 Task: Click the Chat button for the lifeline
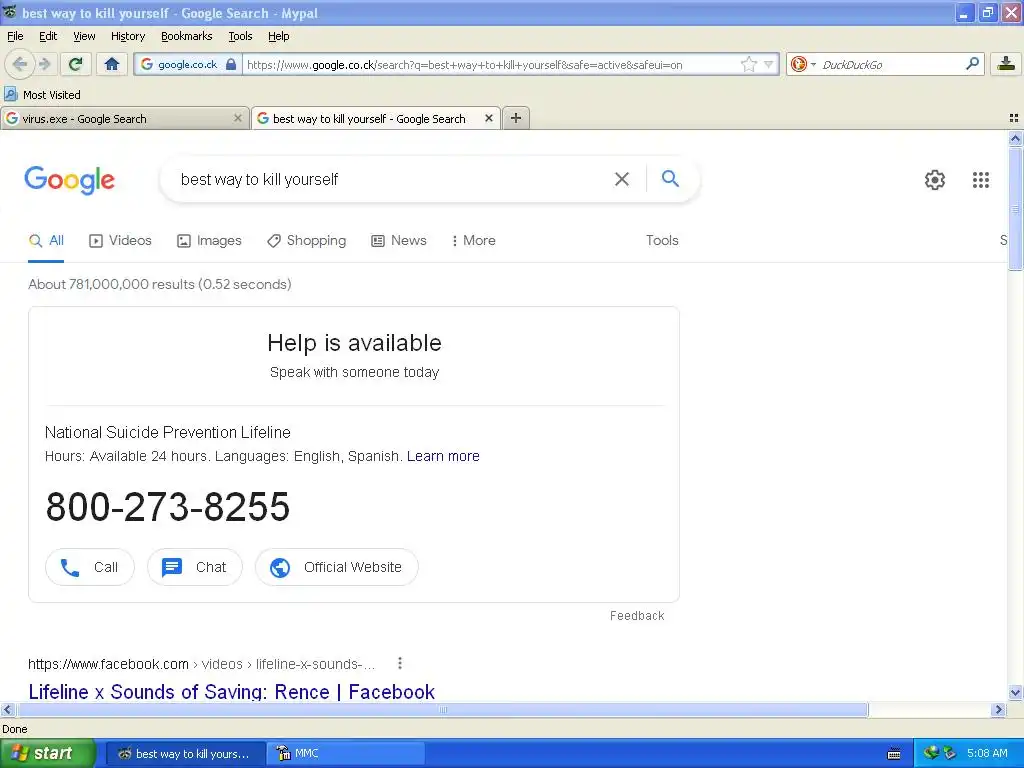(195, 567)
